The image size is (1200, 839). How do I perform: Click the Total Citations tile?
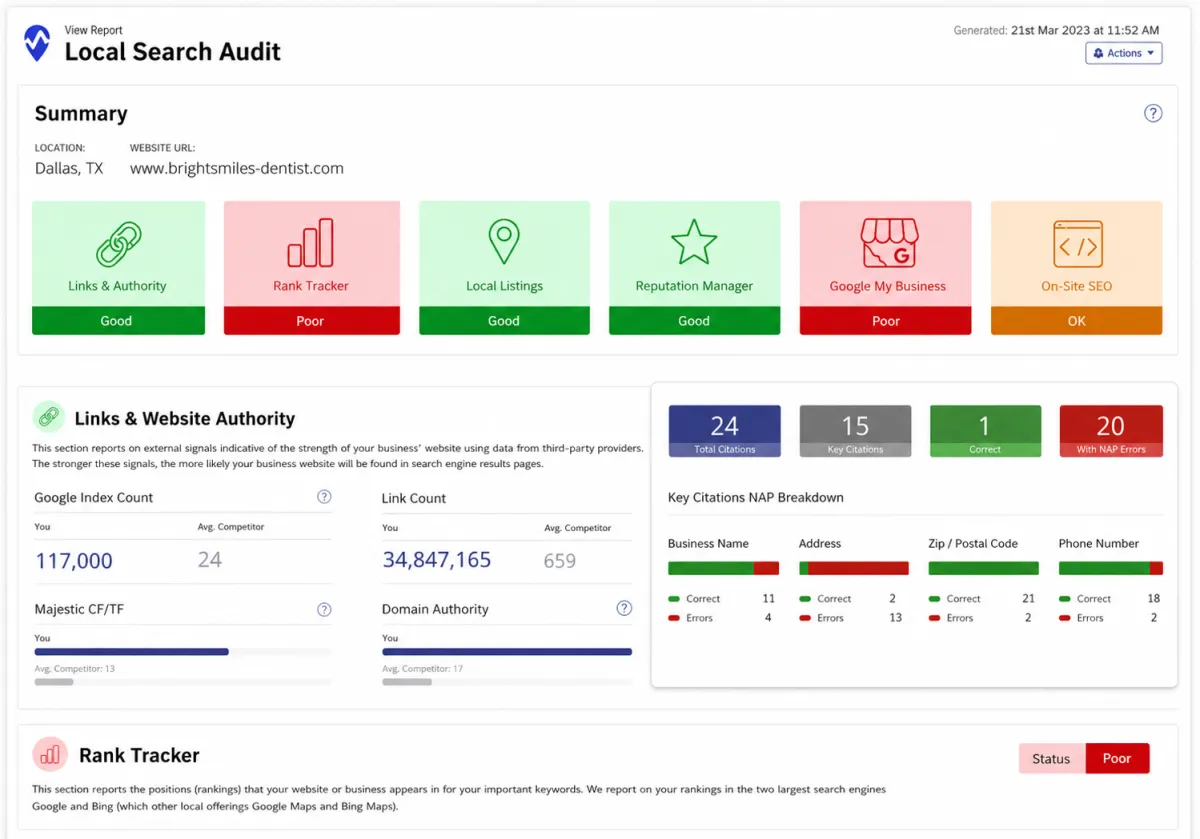724,431
